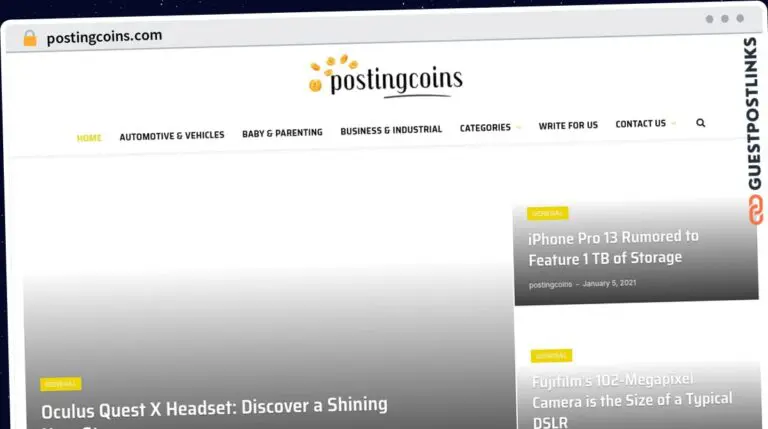768x429 pixels.
Task: Open Baby & Parenting menu item
Action: [x=282, y=133]
